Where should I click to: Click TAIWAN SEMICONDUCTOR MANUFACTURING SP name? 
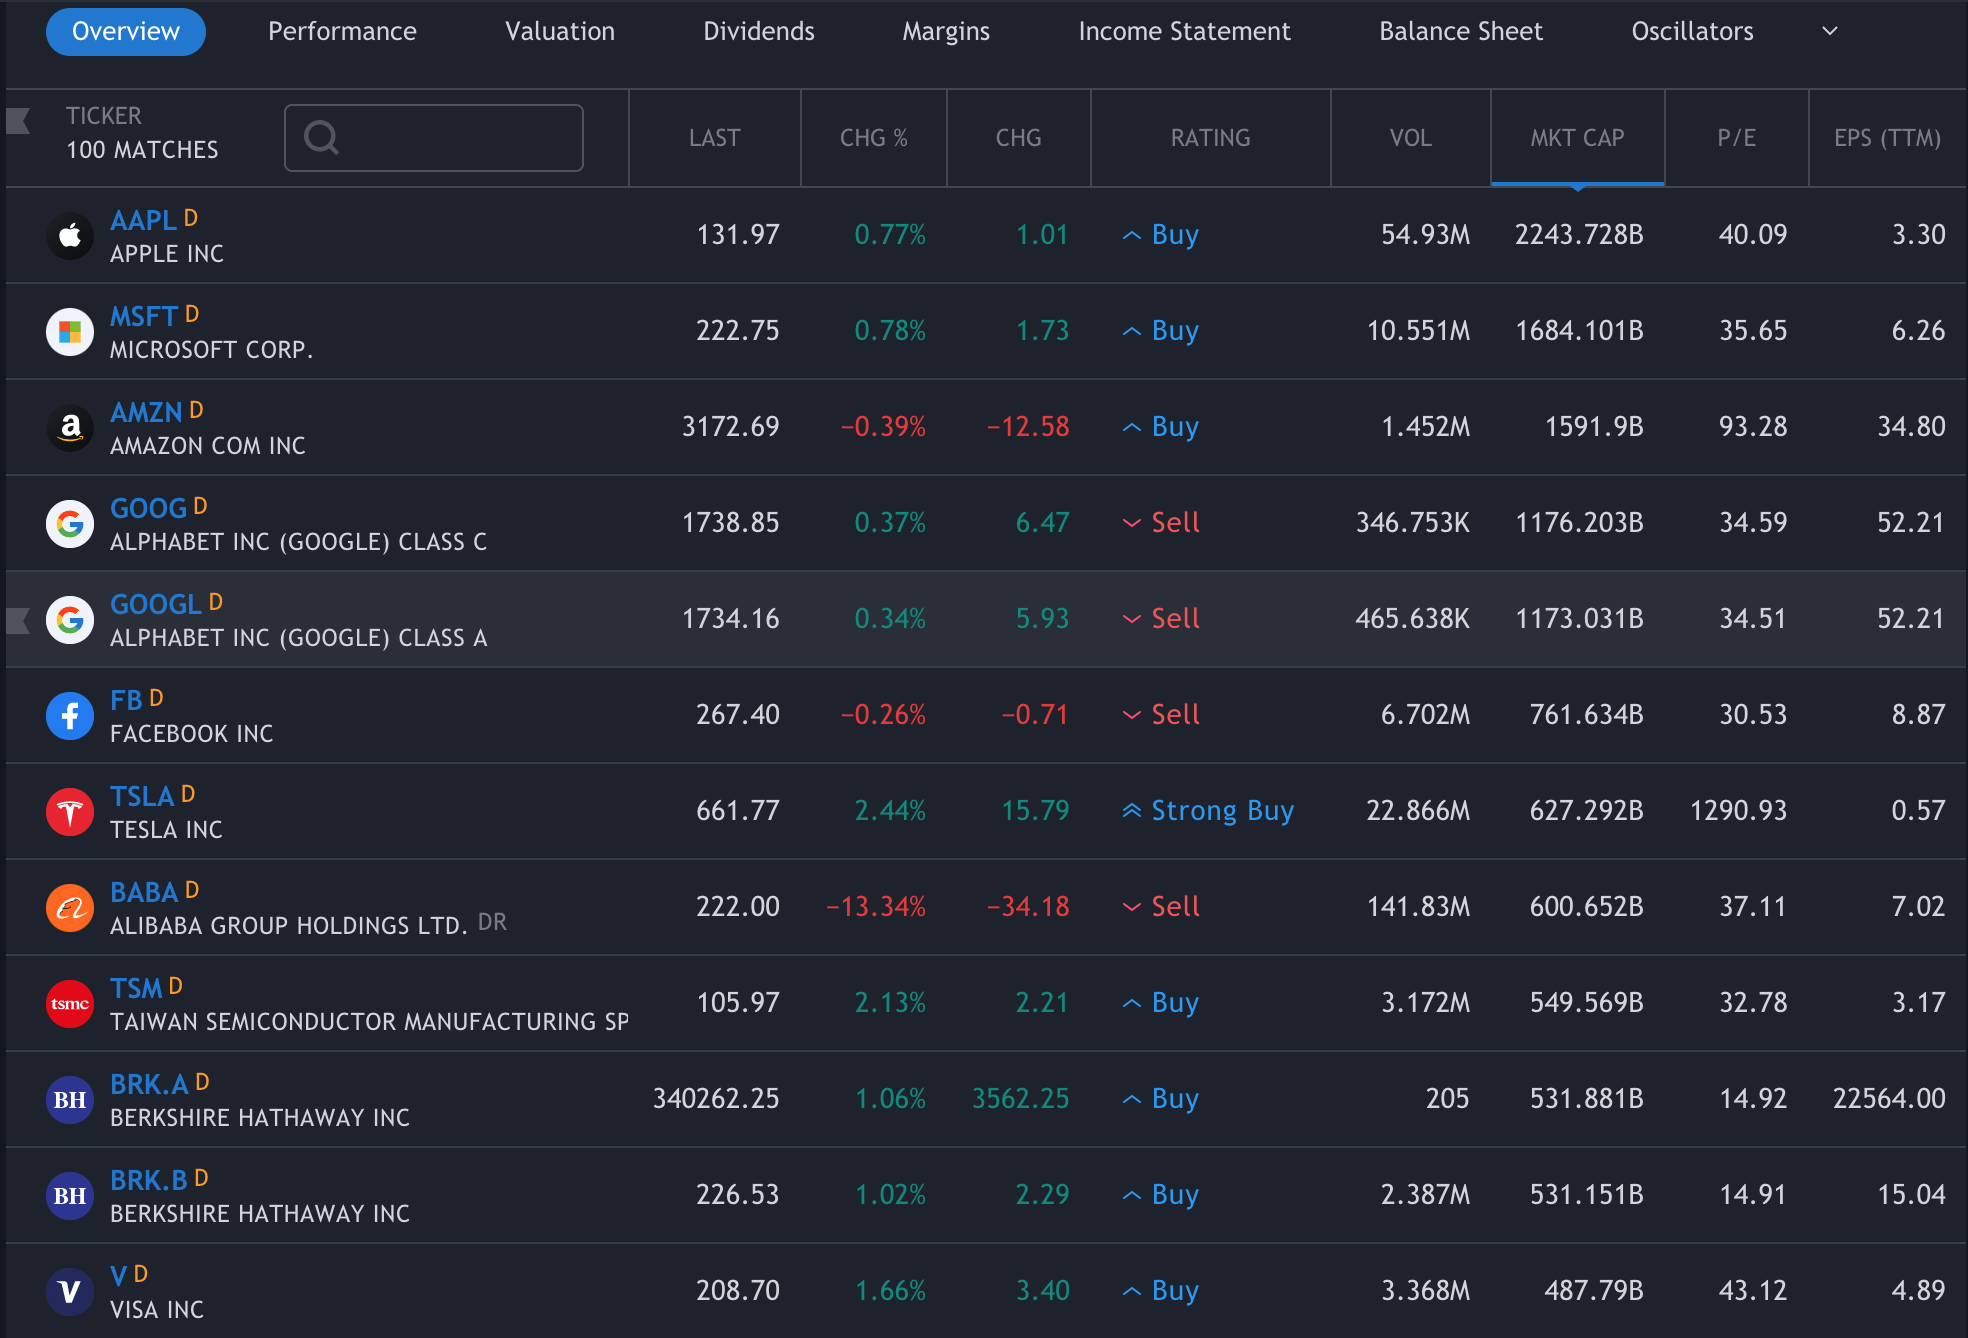(x=369, y=1022)
